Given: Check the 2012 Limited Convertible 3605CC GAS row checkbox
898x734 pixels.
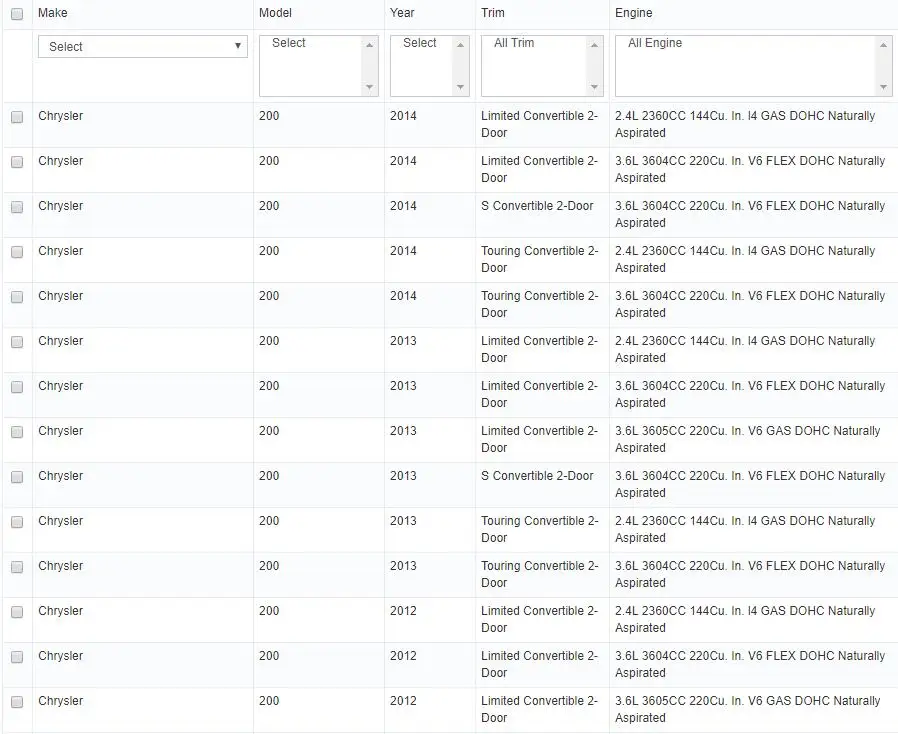Looking at the screenshot, I should pos(17,702).
